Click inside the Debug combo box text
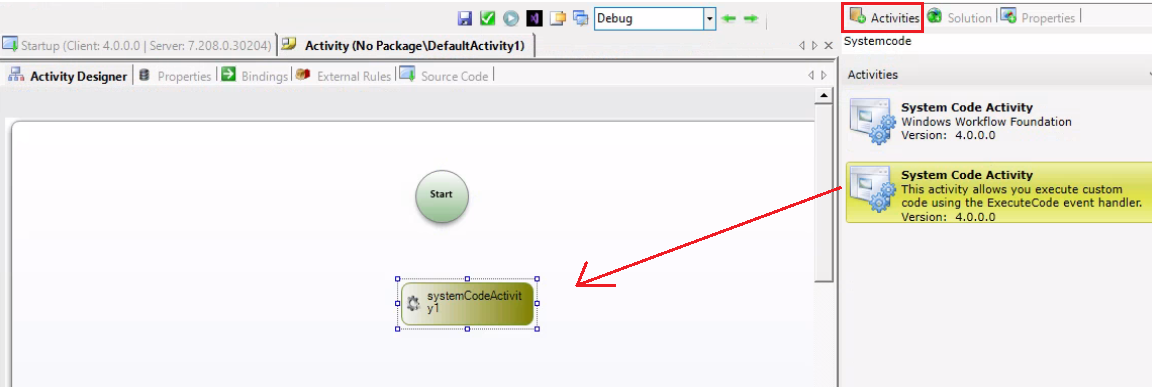Viewport: 1153px width, 389px height. pos(649,18)
